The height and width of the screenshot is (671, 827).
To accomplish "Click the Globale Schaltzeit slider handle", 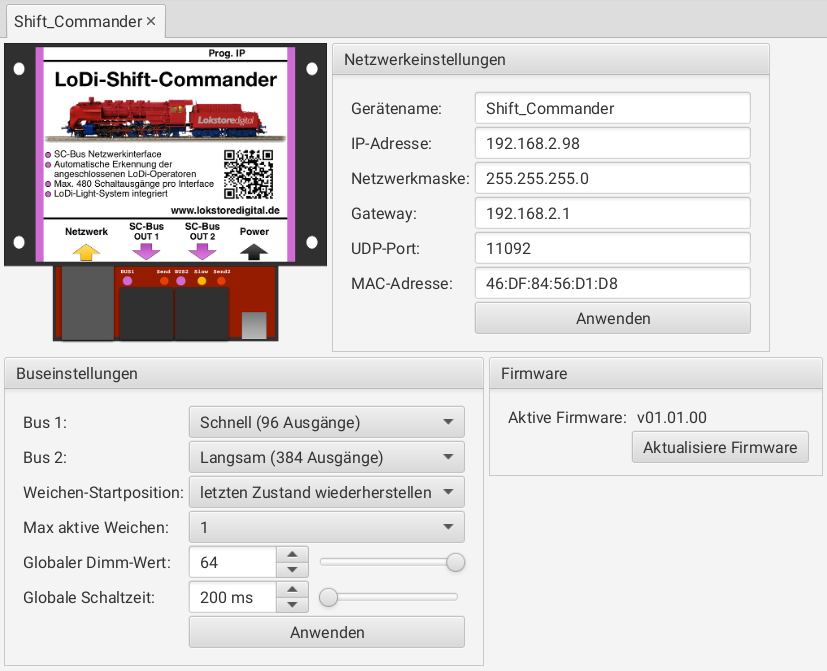I will (329, 597).
